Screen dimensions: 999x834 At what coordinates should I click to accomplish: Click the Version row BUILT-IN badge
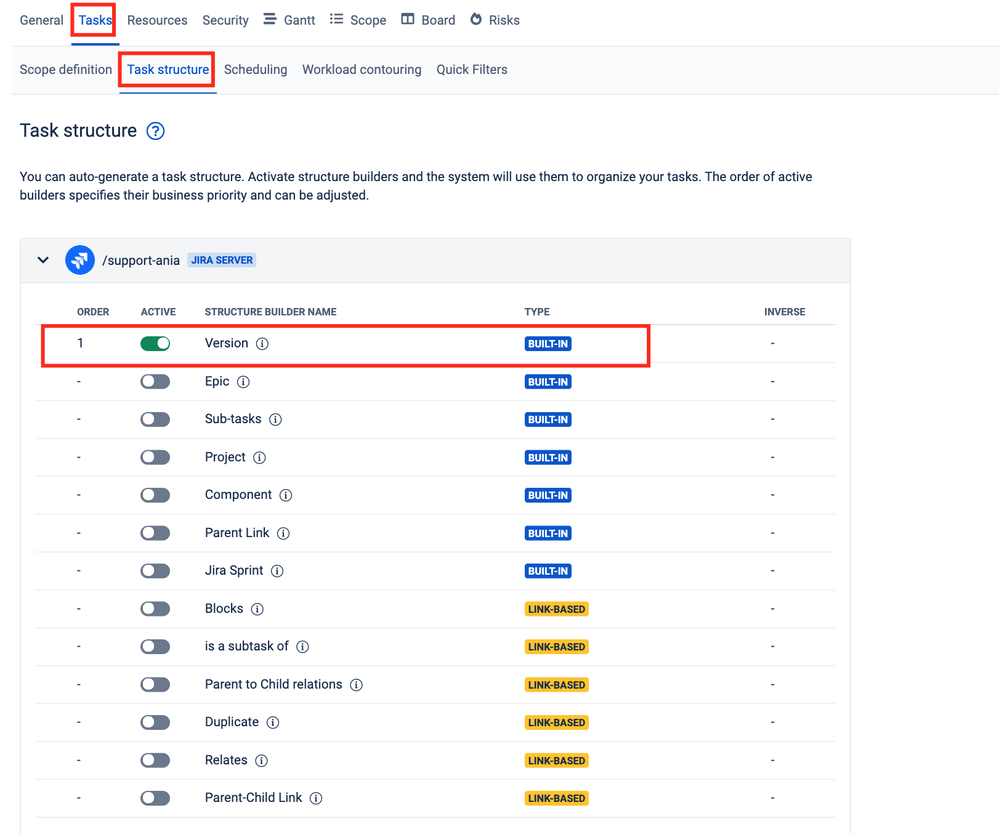pyautogui.click(x=548, y=344)
